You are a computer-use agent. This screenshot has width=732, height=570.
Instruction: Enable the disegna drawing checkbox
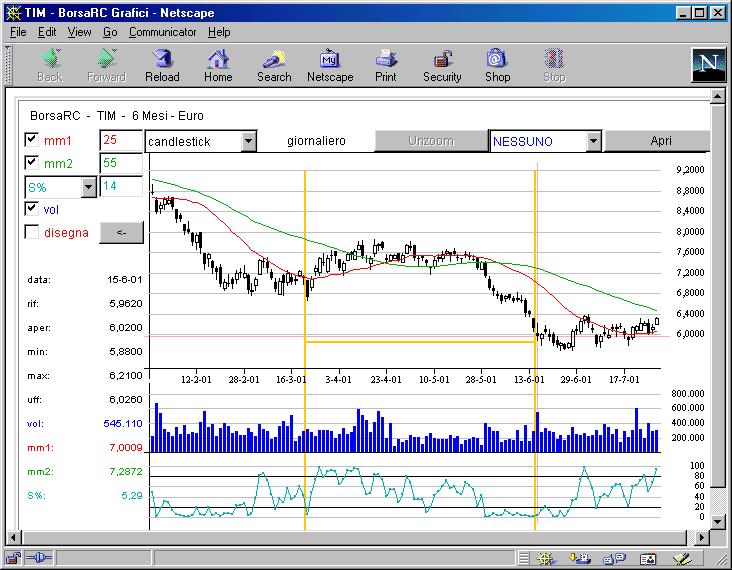31,232
